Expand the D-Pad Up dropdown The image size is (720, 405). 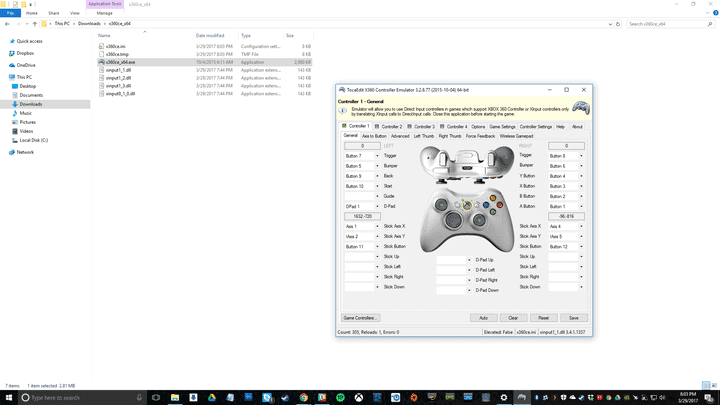469,260
